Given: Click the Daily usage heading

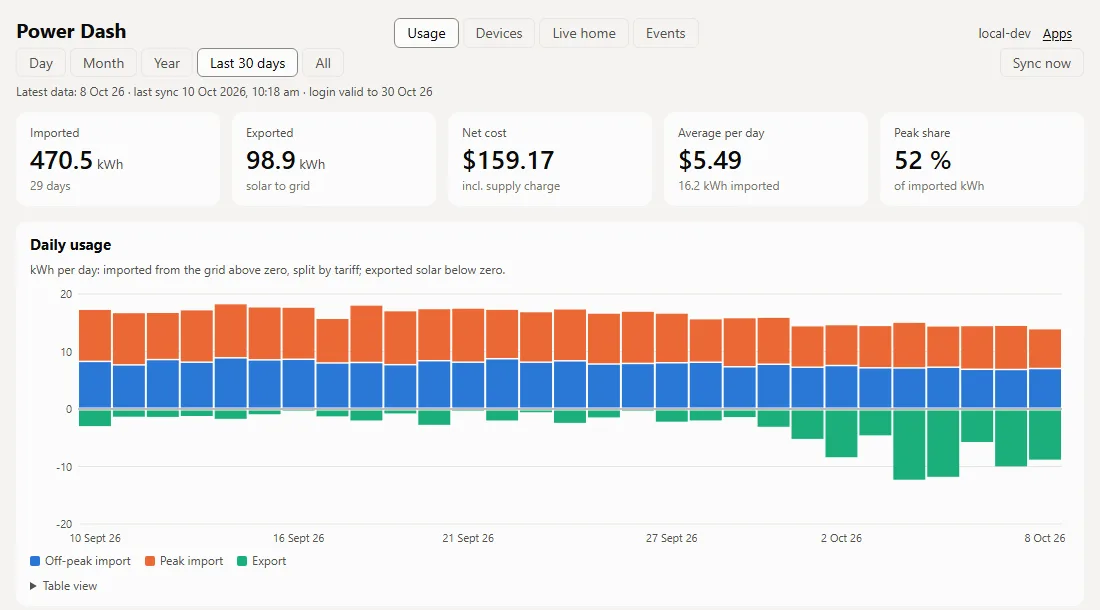Looking at the screenshot, I should 70,245.
